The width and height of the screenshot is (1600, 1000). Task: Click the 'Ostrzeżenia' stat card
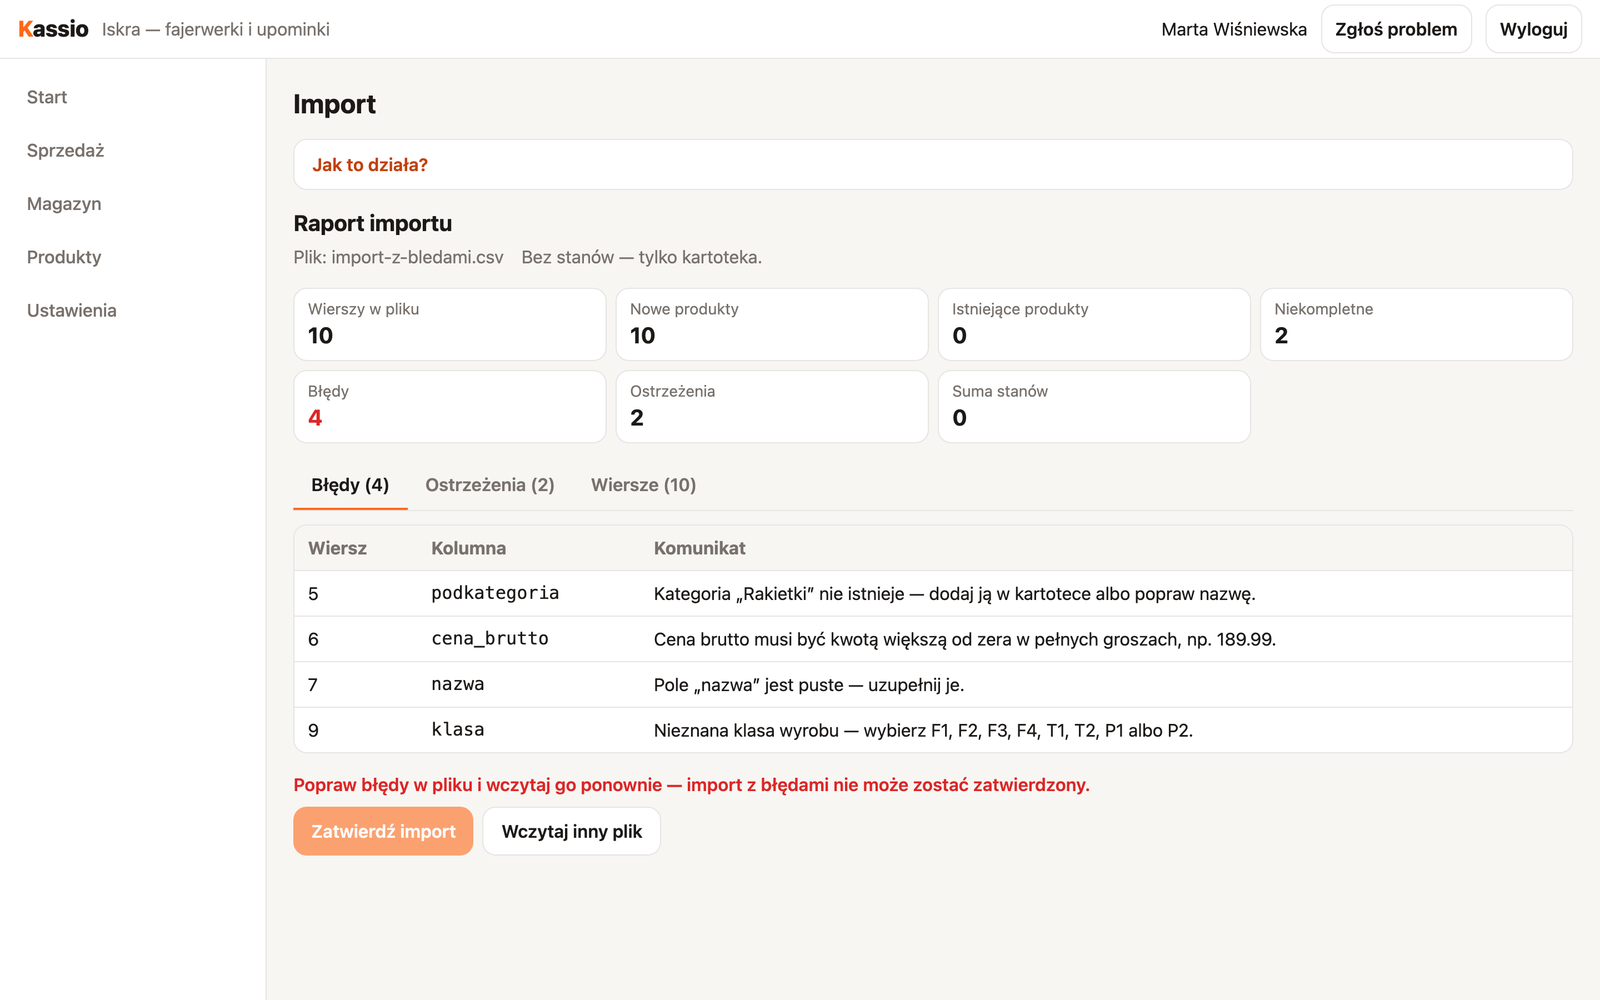772,406
